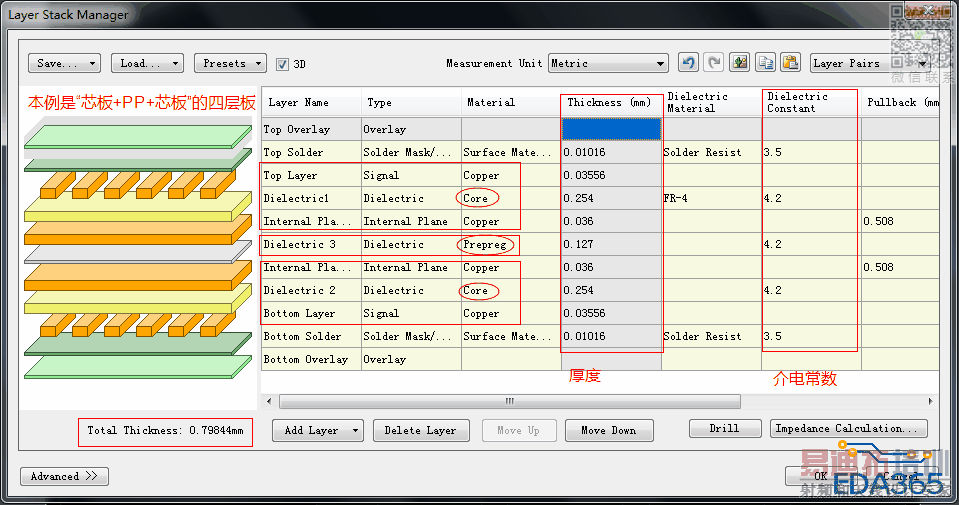959x505 pixels.
Task: Click Dielectric 2 Core material cell
Action: coord(511,290)
